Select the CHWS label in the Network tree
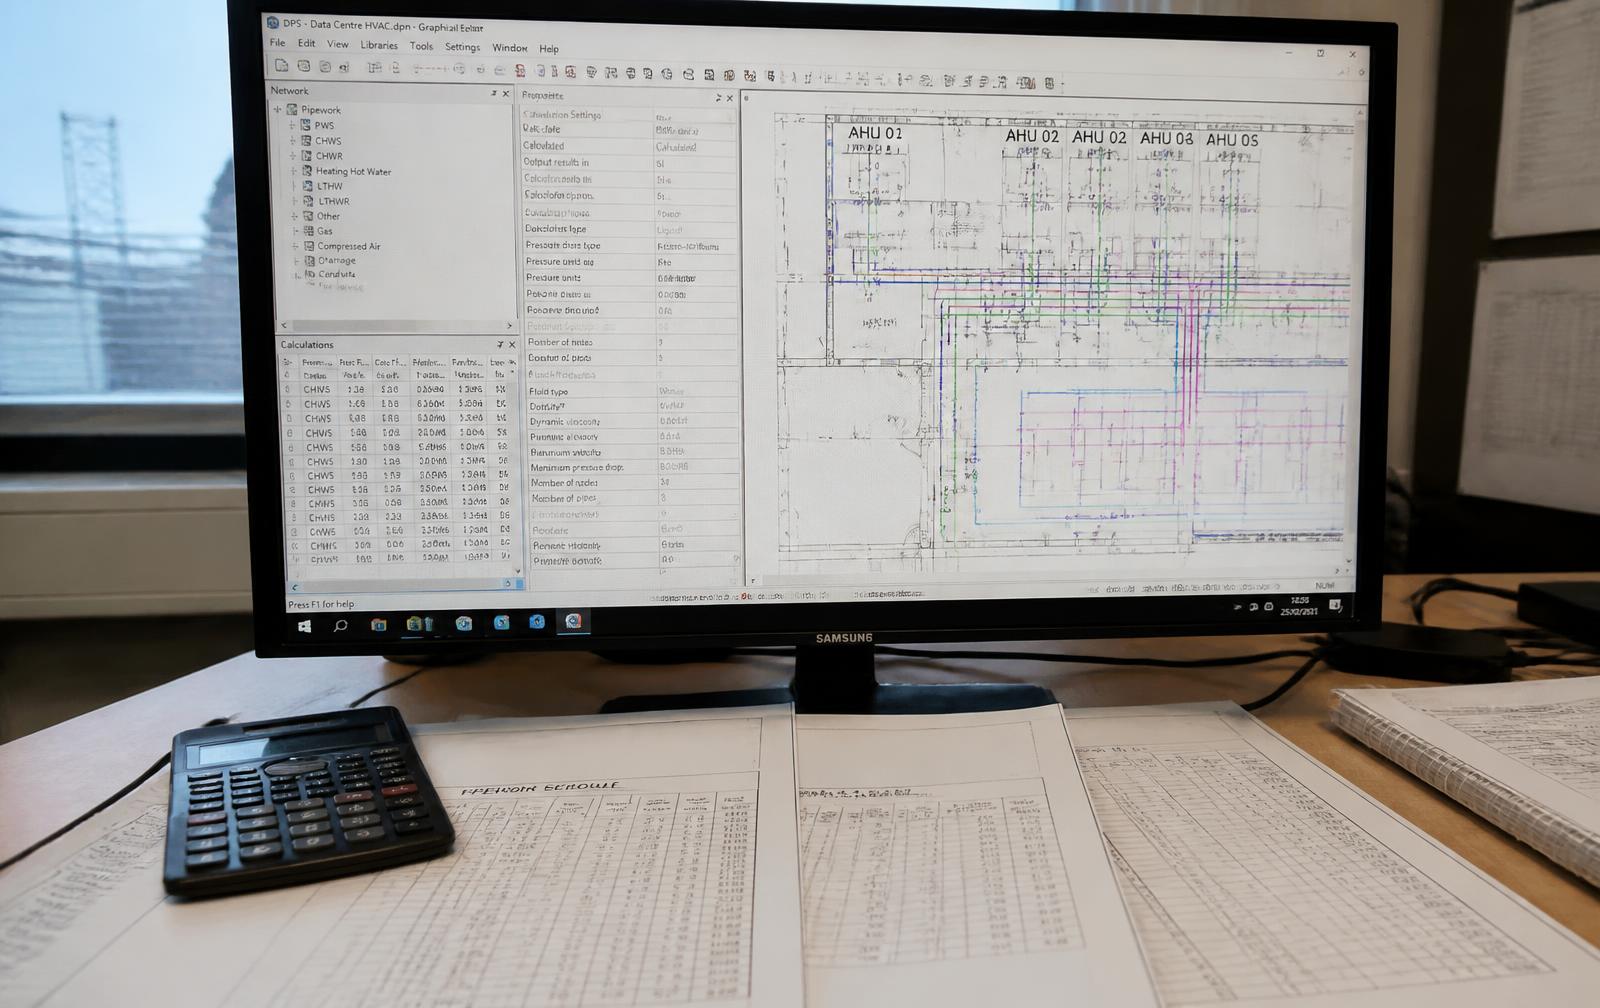Screen dimensions: 1600x1008 pyautogui.click(x=328, y=141)
